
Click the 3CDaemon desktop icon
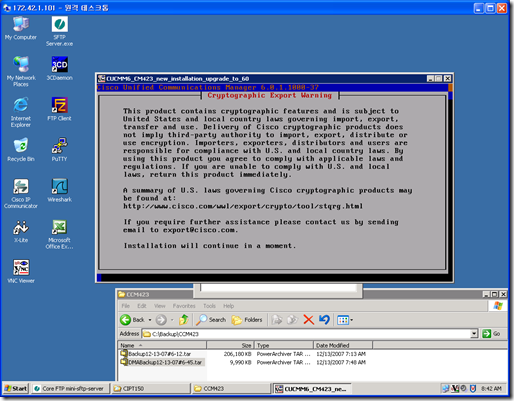click(x=59, y=68)
